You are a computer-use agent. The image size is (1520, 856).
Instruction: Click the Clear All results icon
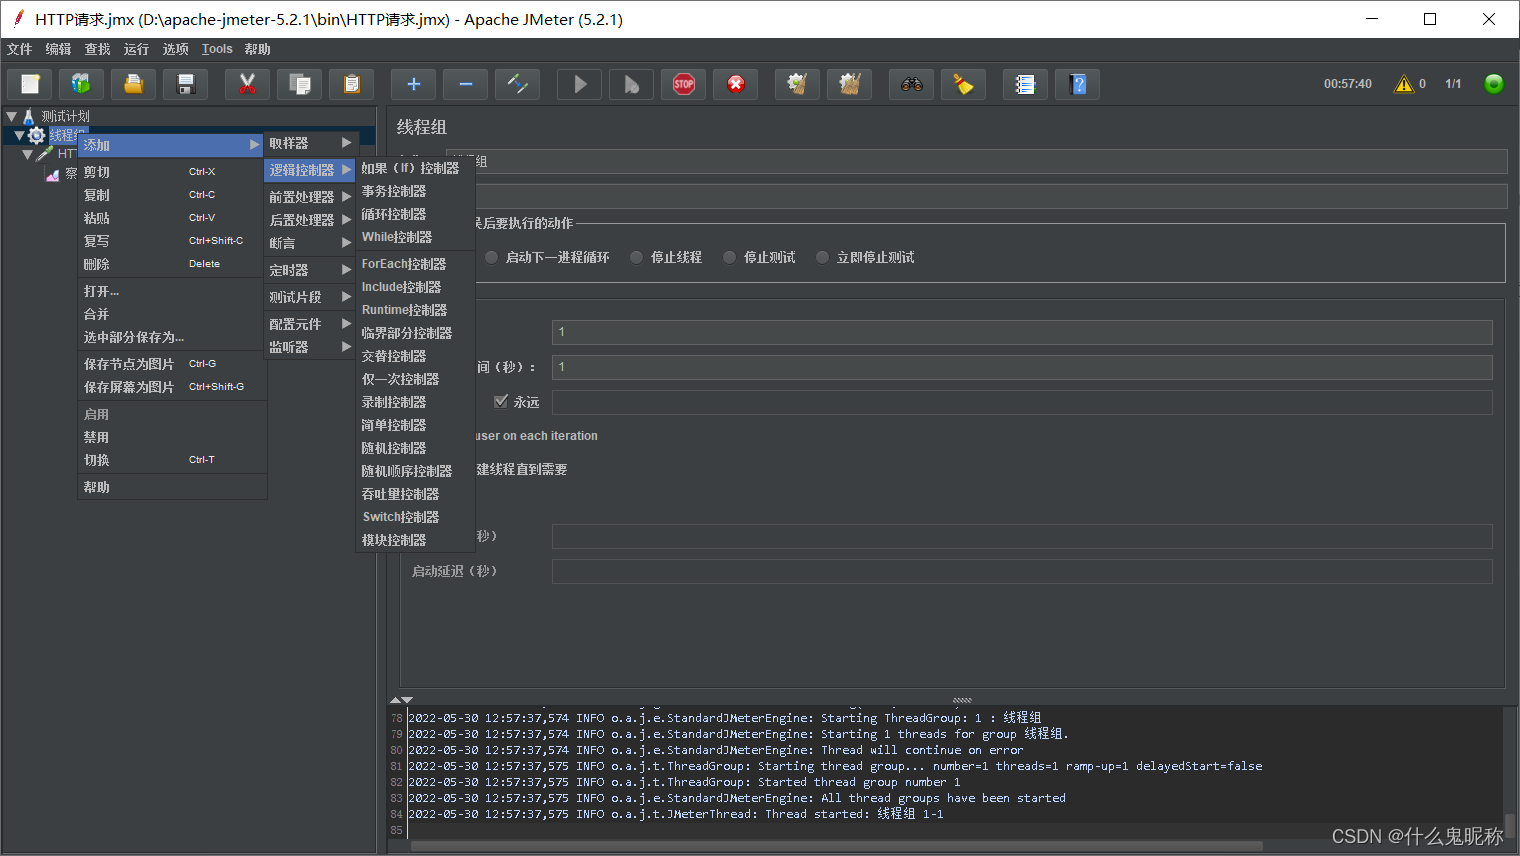click(x=850, y=84)
